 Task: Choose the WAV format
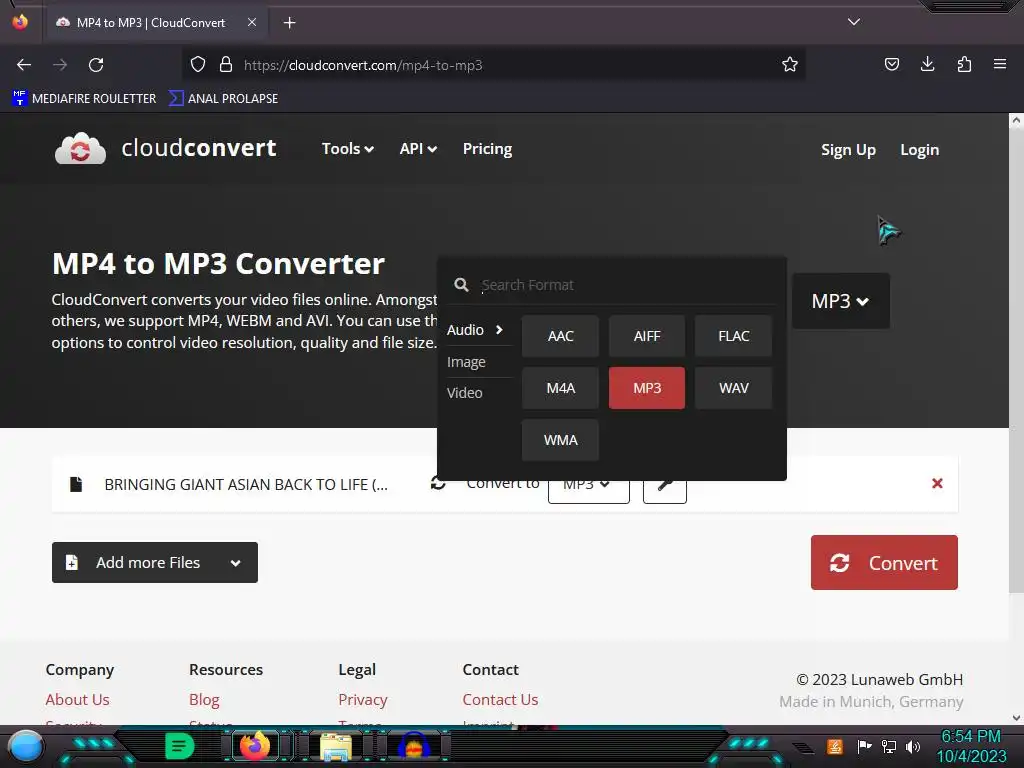(x=733, y=388)
